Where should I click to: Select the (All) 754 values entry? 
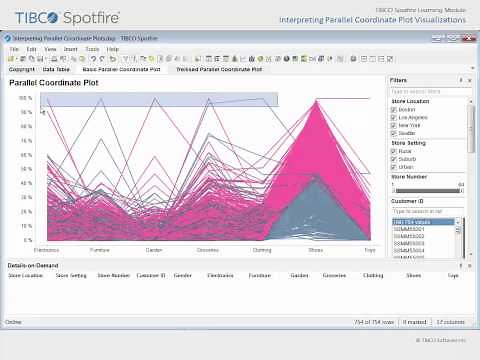pyautogui.click(x=423, y=222)
